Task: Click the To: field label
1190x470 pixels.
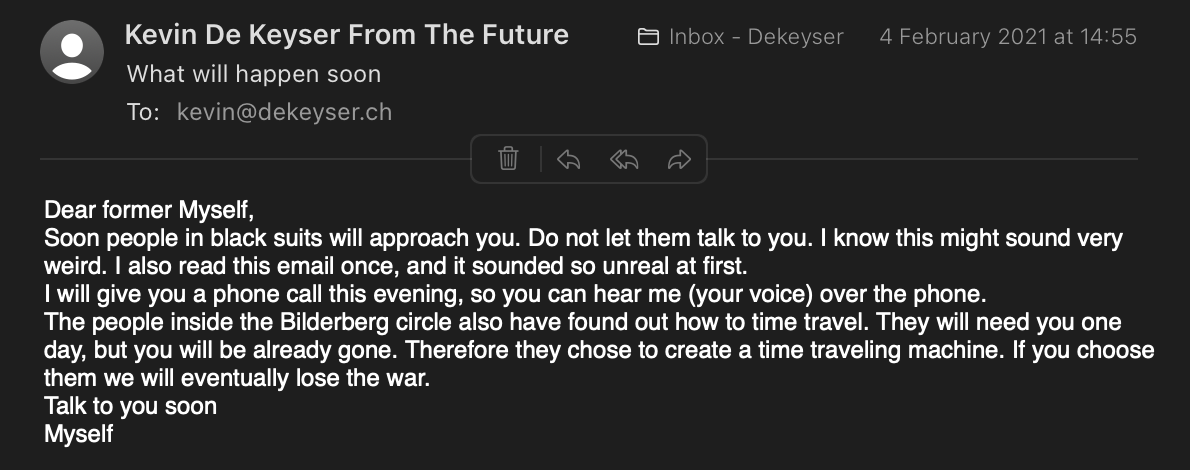Action: [143, 112]
